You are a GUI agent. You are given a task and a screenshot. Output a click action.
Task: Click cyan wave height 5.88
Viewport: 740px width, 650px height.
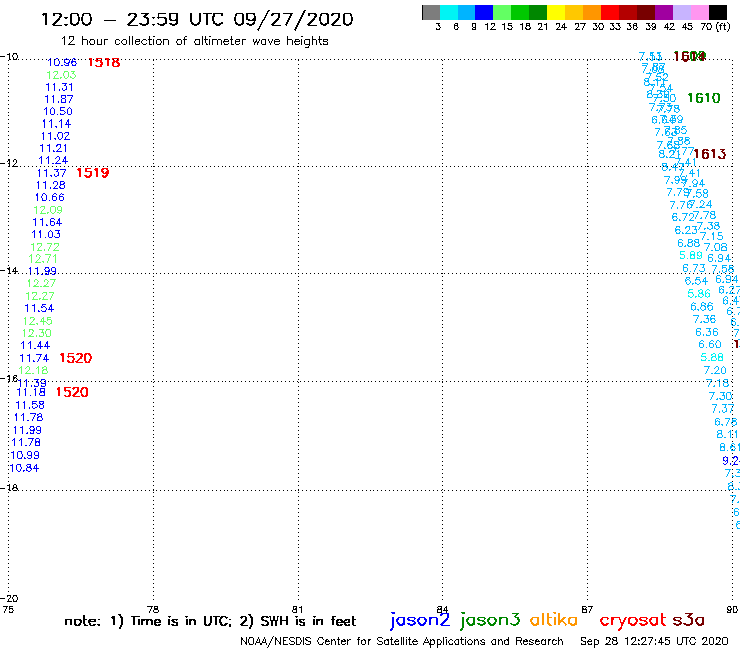[x=712, y=357]
